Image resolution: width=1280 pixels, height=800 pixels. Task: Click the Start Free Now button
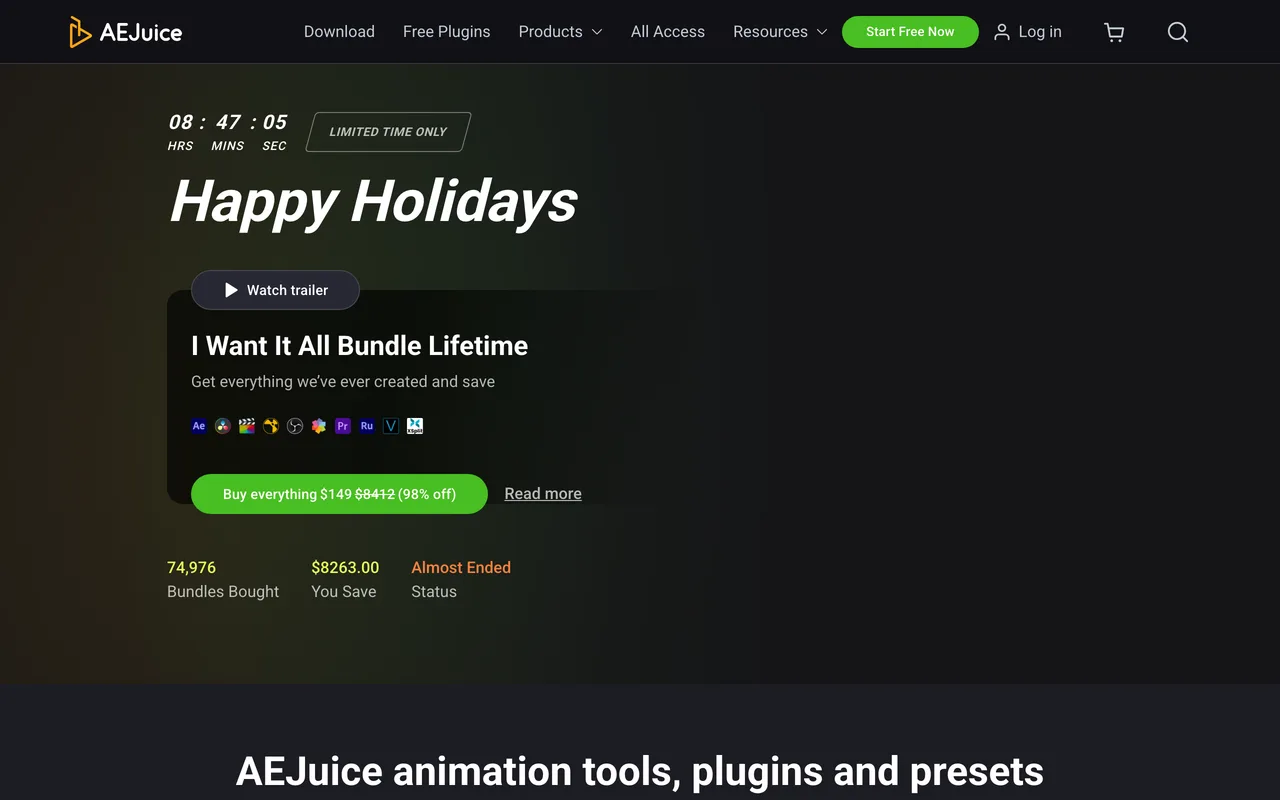[x=910, y=32]
